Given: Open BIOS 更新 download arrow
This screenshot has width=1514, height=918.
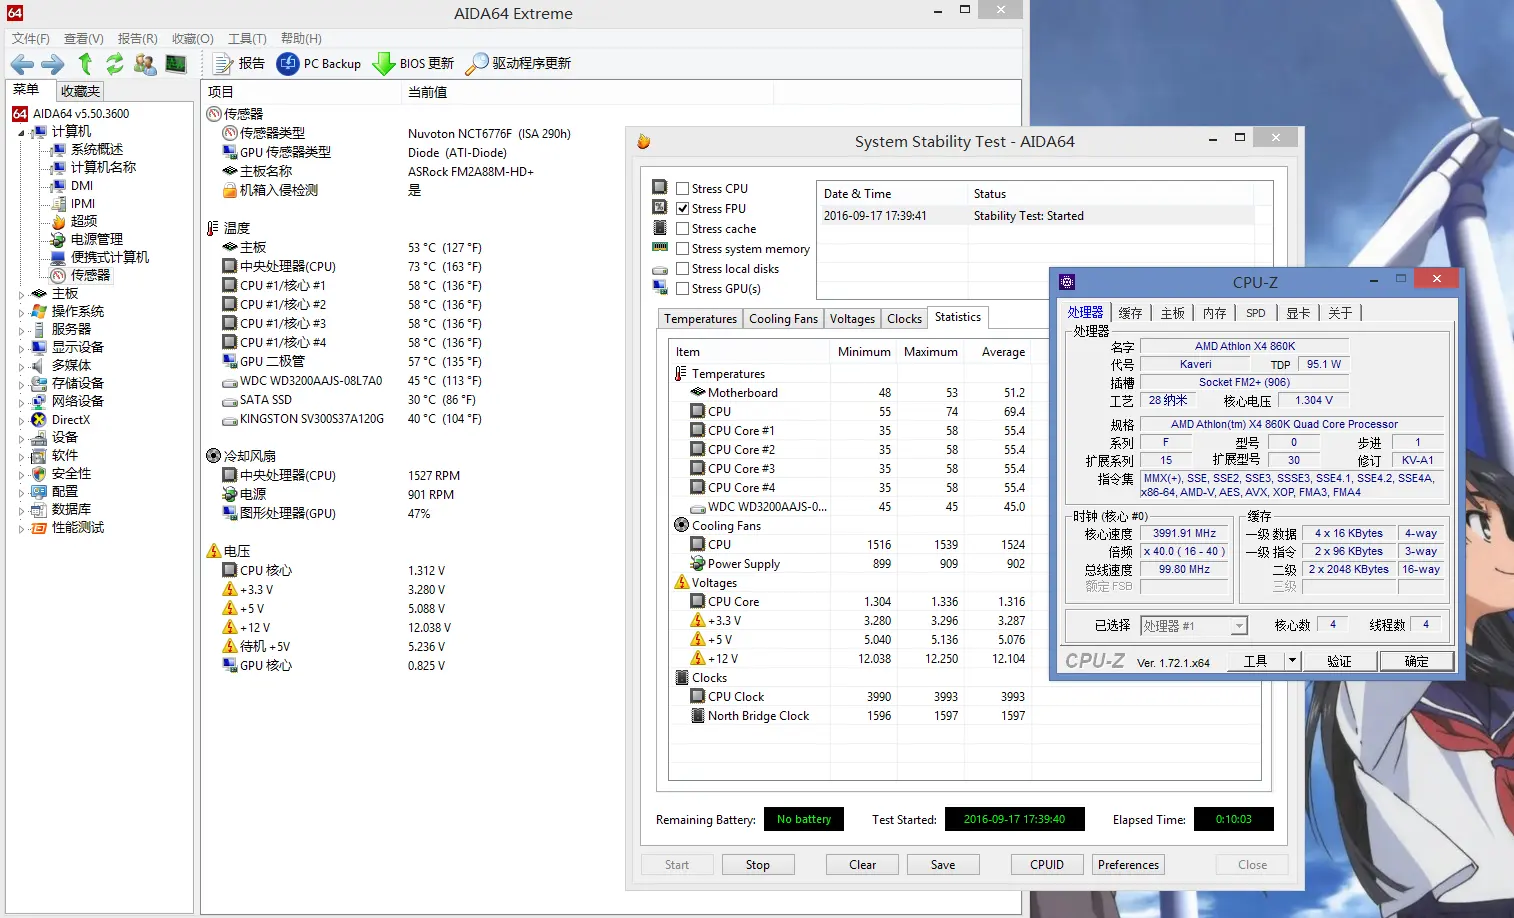Looking at the screenshot, I should click(413, 64).
